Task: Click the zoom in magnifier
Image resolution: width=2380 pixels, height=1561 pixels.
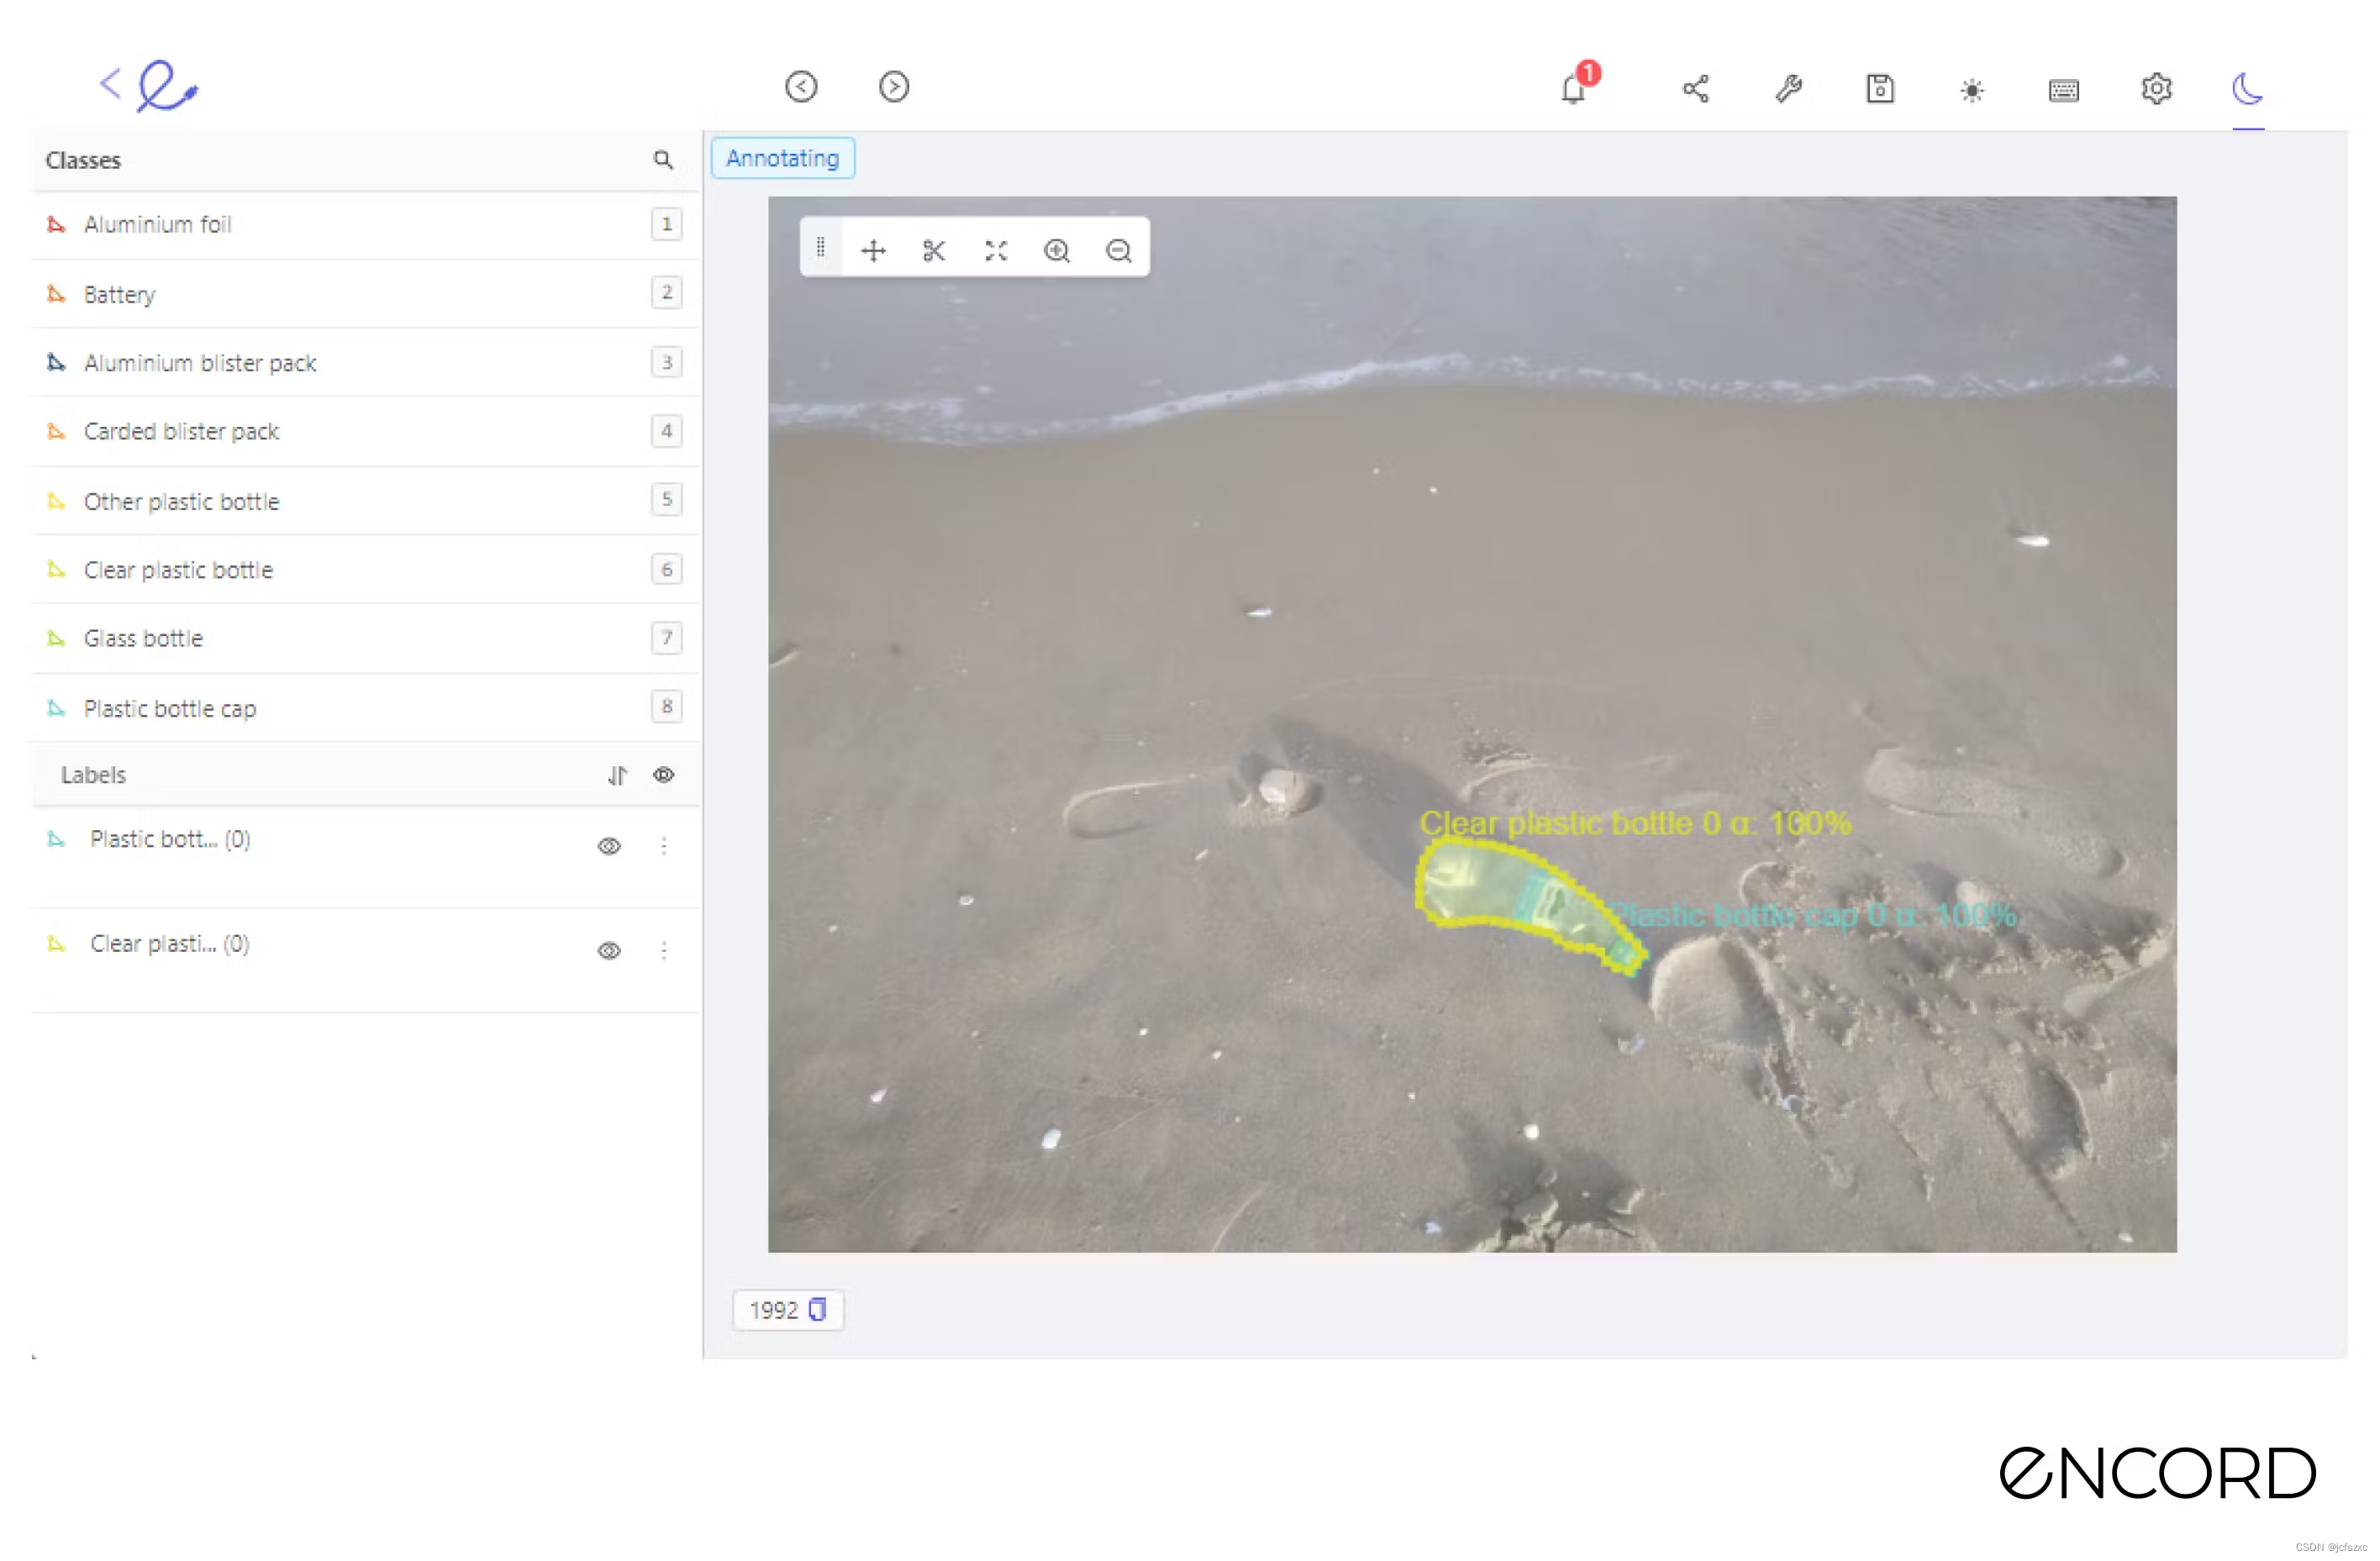Action: 1057,250
